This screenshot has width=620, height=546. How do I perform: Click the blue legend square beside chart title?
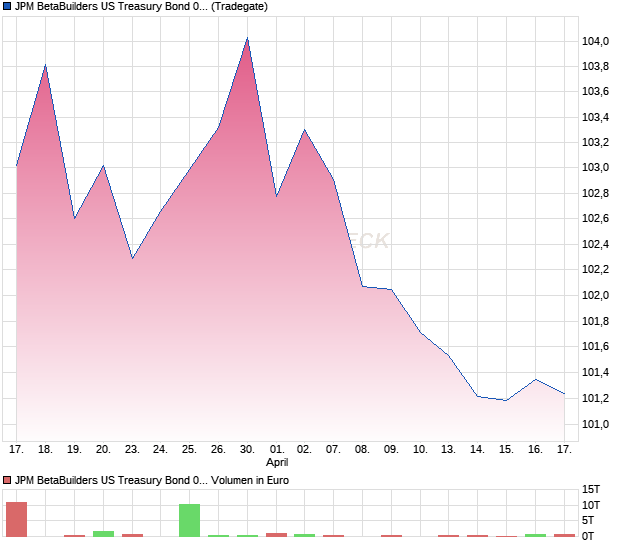[8, 6]
